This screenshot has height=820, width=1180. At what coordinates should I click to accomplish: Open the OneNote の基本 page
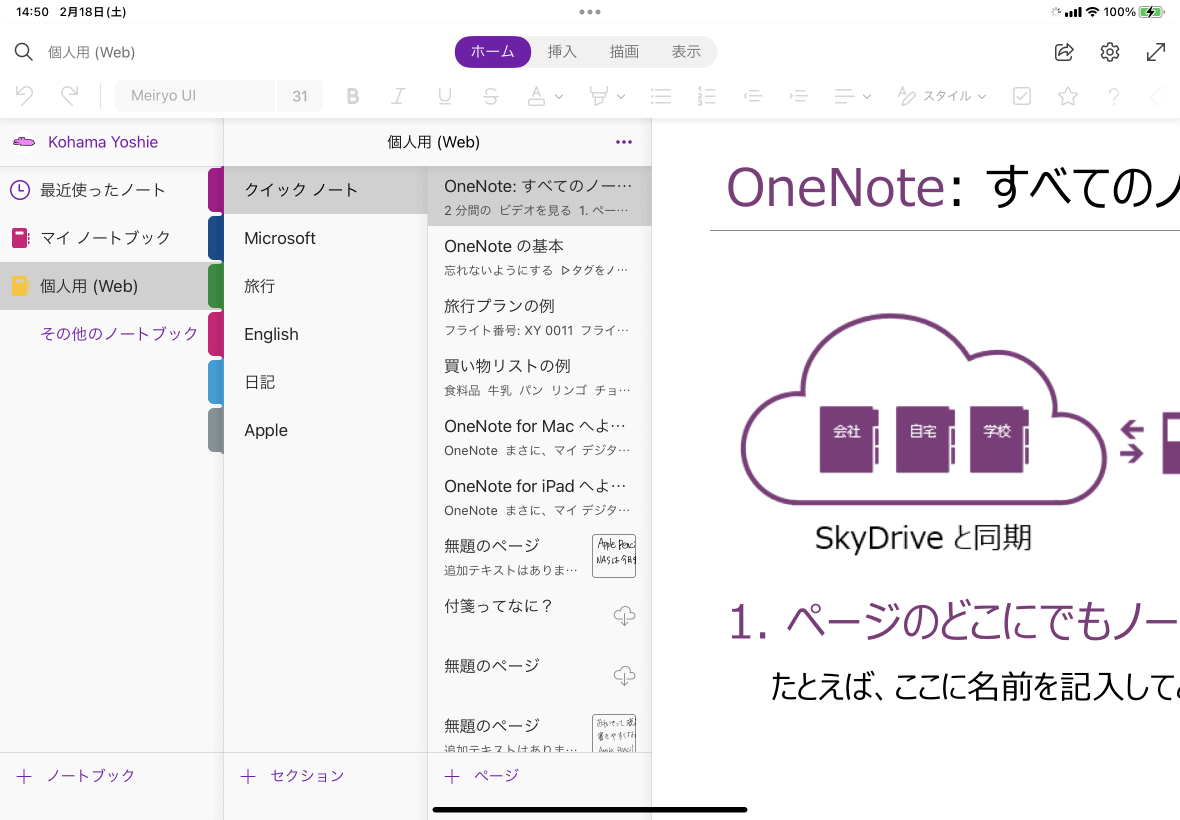(x=539, y=257)
